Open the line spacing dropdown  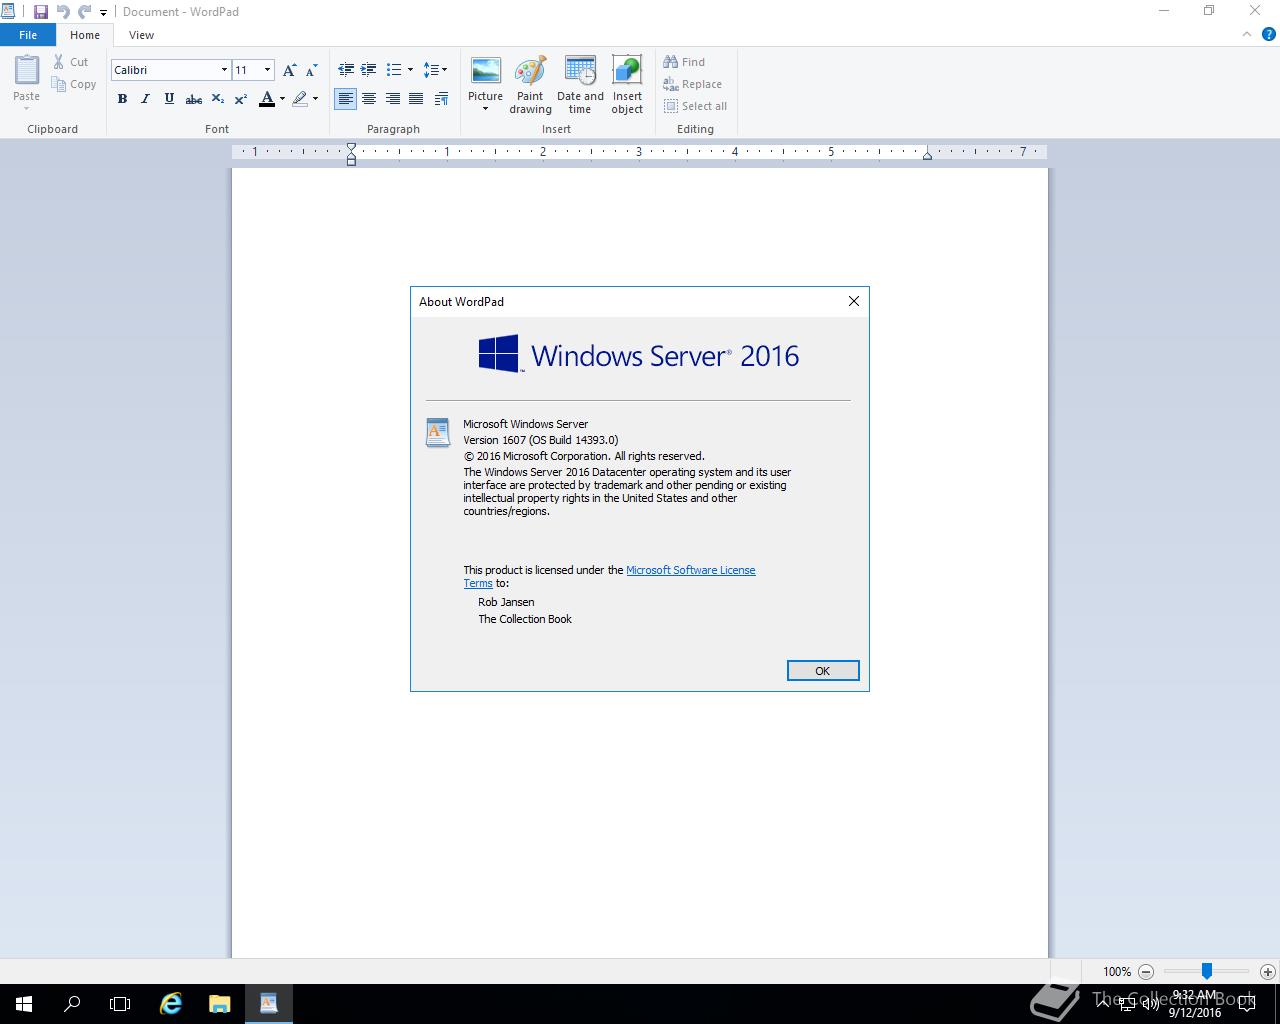click(x=435, y=70)
